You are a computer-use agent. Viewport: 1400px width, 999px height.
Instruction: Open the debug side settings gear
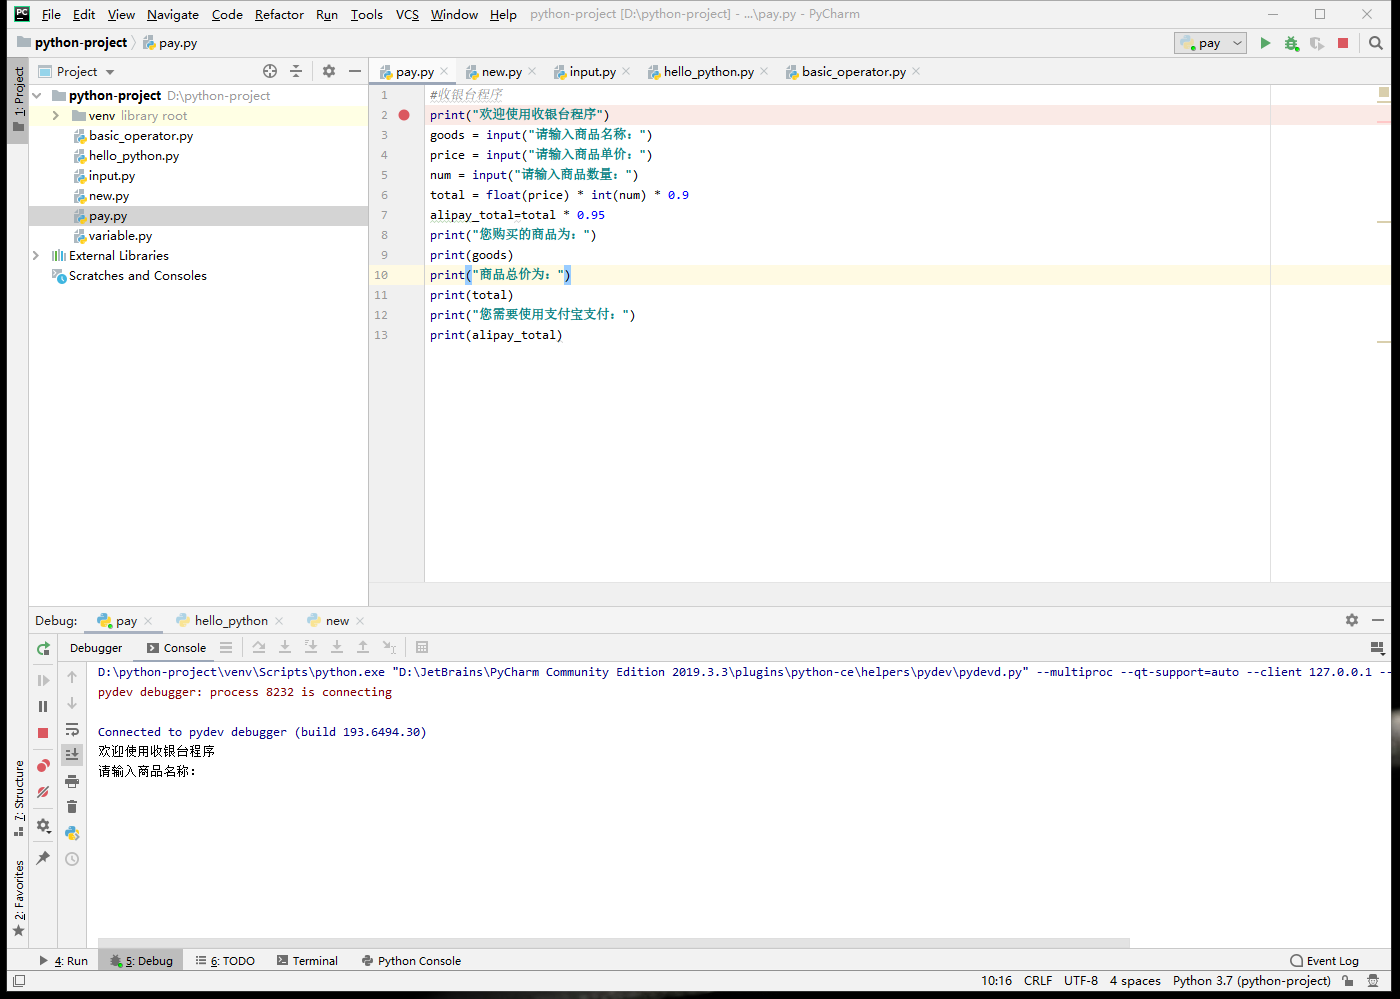[x=43, y=826]
